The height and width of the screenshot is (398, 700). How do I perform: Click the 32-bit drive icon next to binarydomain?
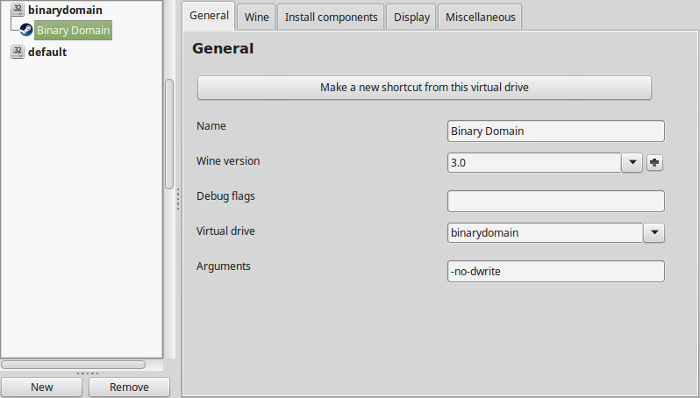pyautogui.click(x=17, y=9)
